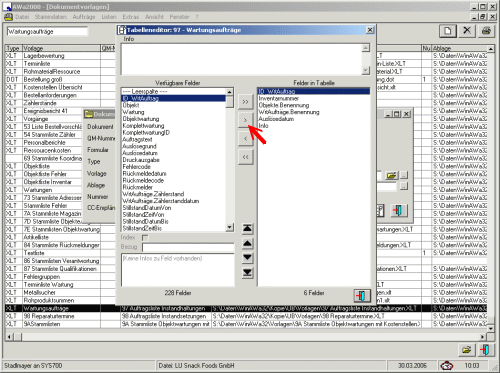Select the 'Artikelliste' row
The image size is (500, 373).
pos(60,237)
